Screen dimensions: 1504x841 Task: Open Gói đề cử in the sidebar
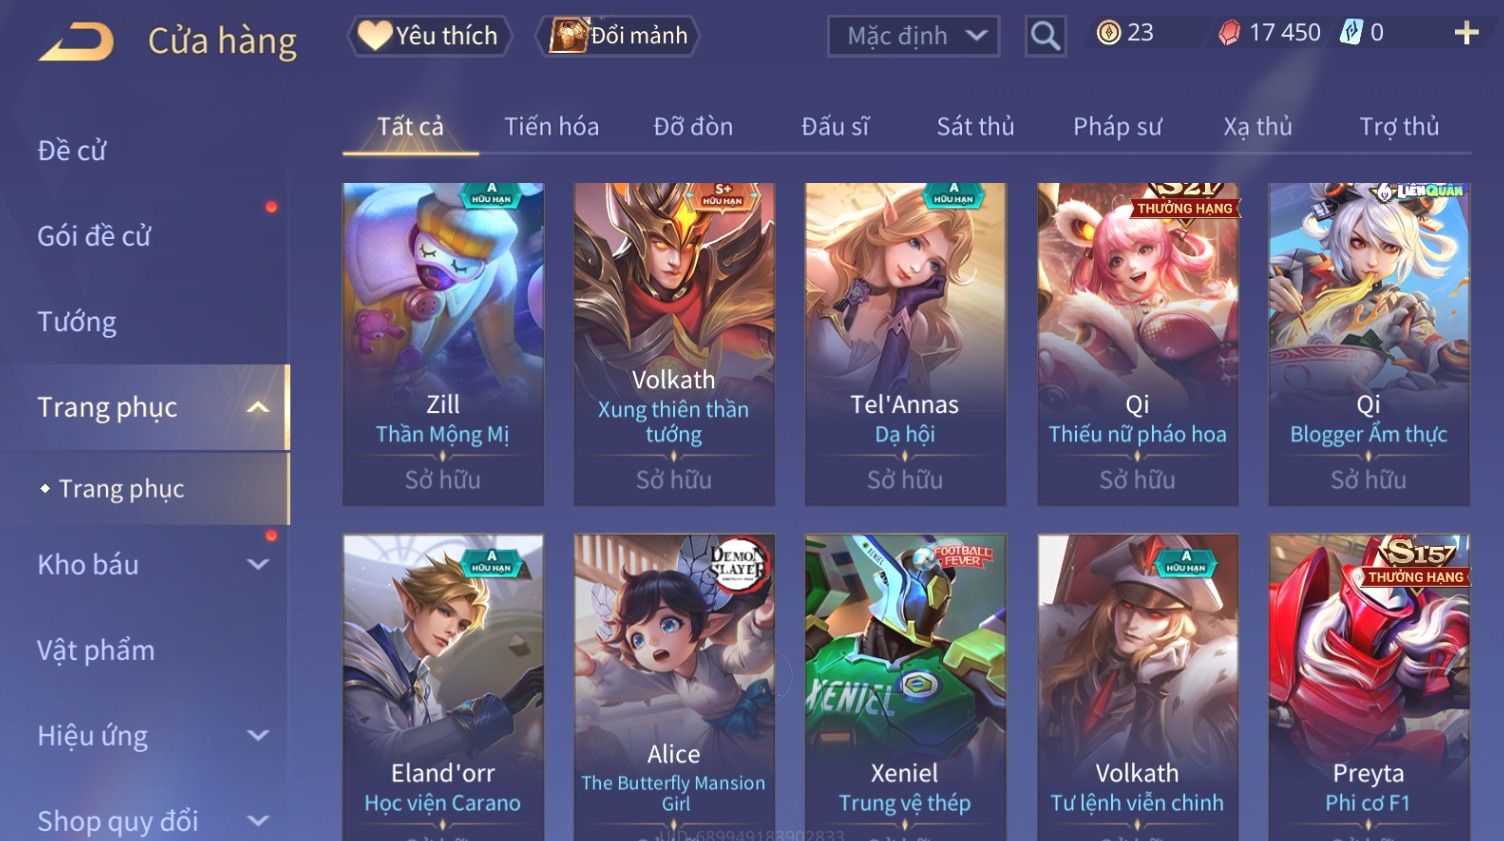94,236
